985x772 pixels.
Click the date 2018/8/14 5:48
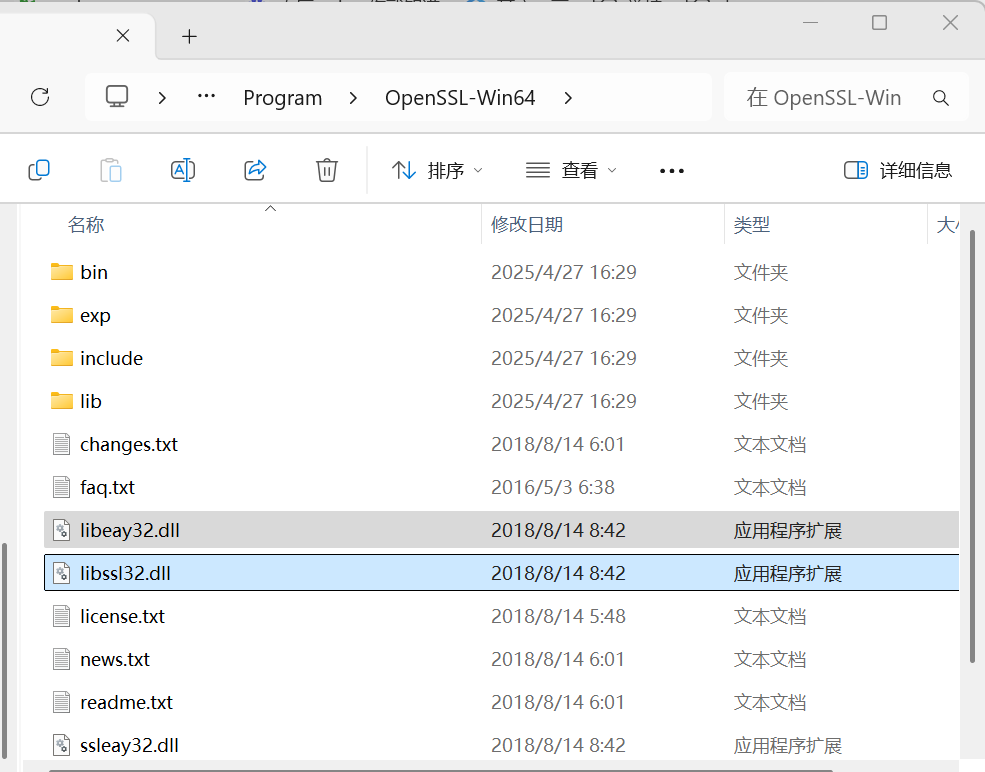558,616
